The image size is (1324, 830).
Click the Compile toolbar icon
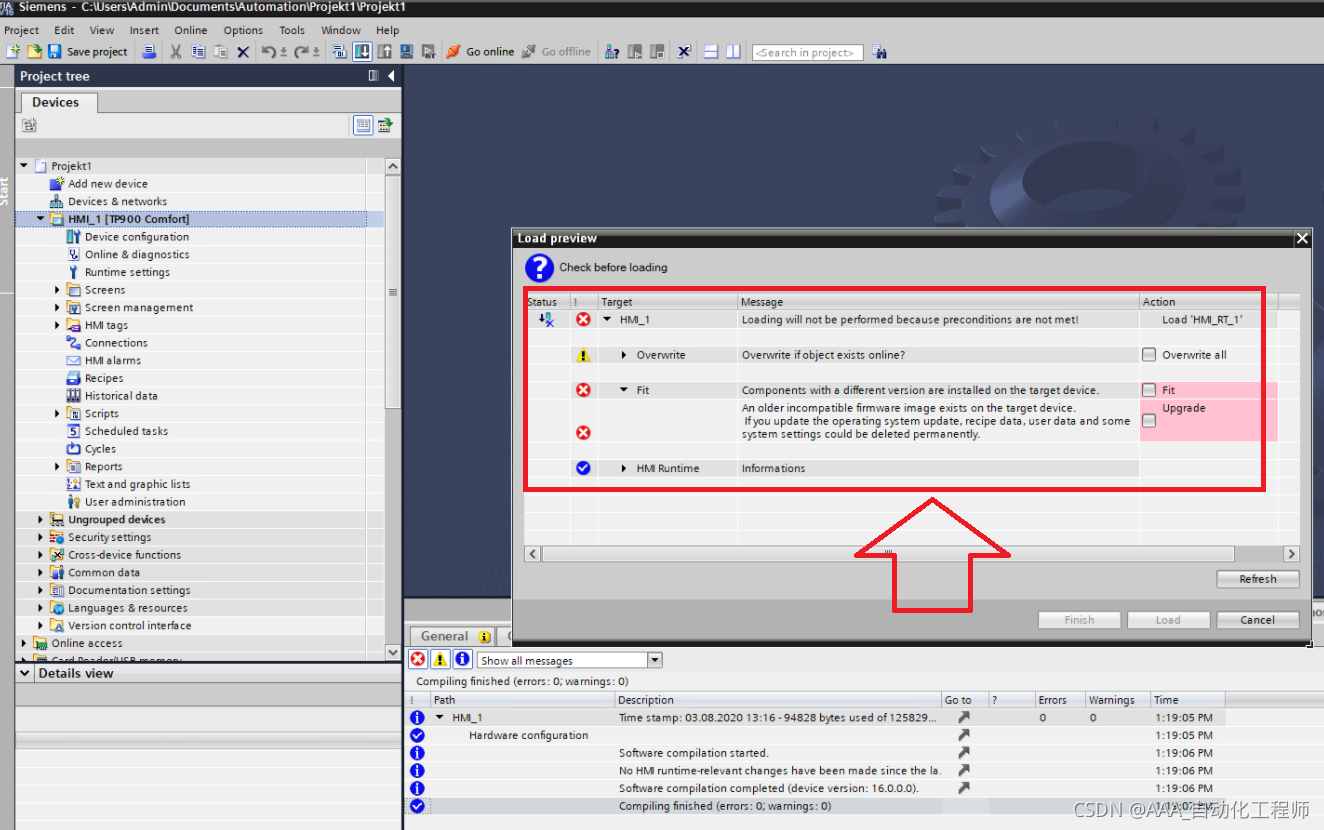[x=339, y=52]
